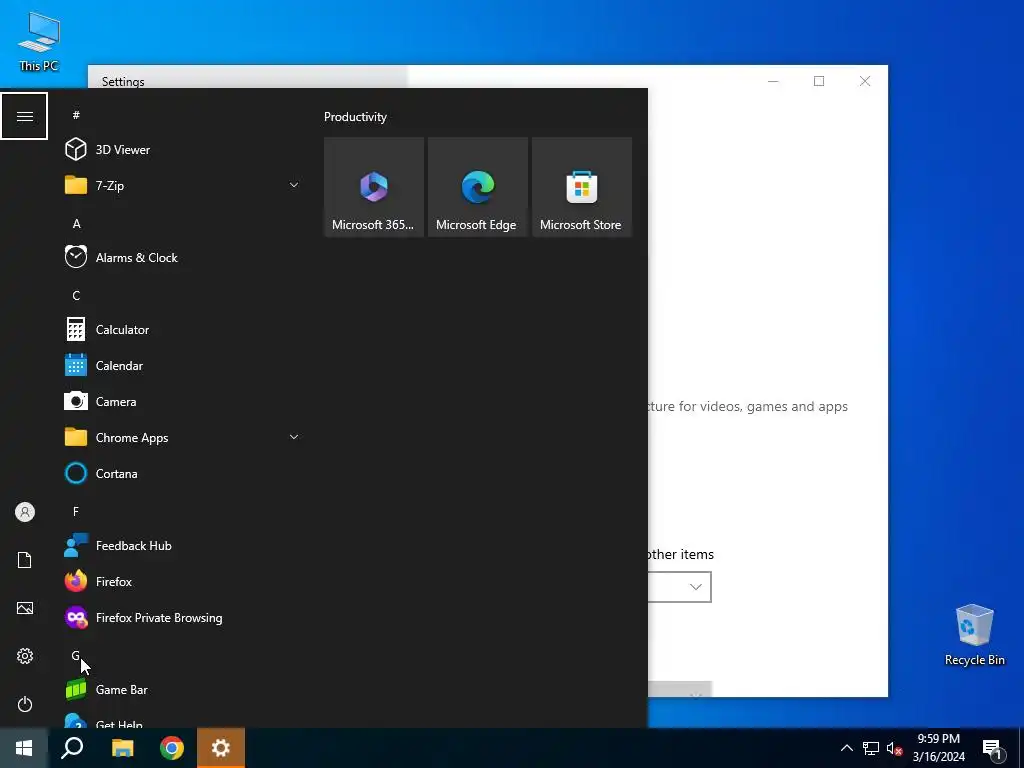
Task: Open the Microsoft Edge tile
Action: (477, 187)
